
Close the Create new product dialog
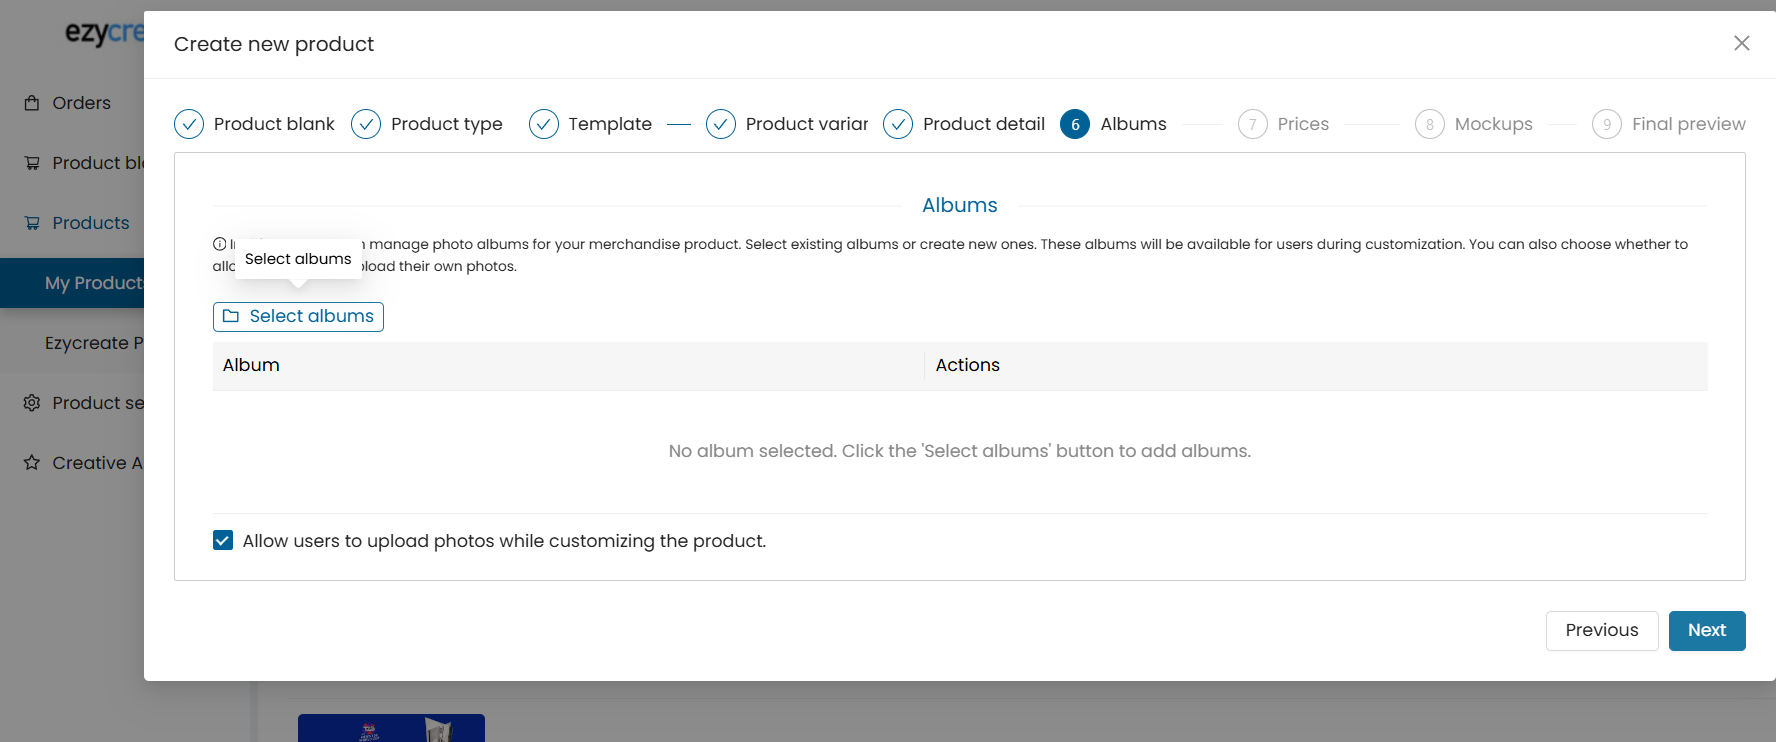point(1741,43)
